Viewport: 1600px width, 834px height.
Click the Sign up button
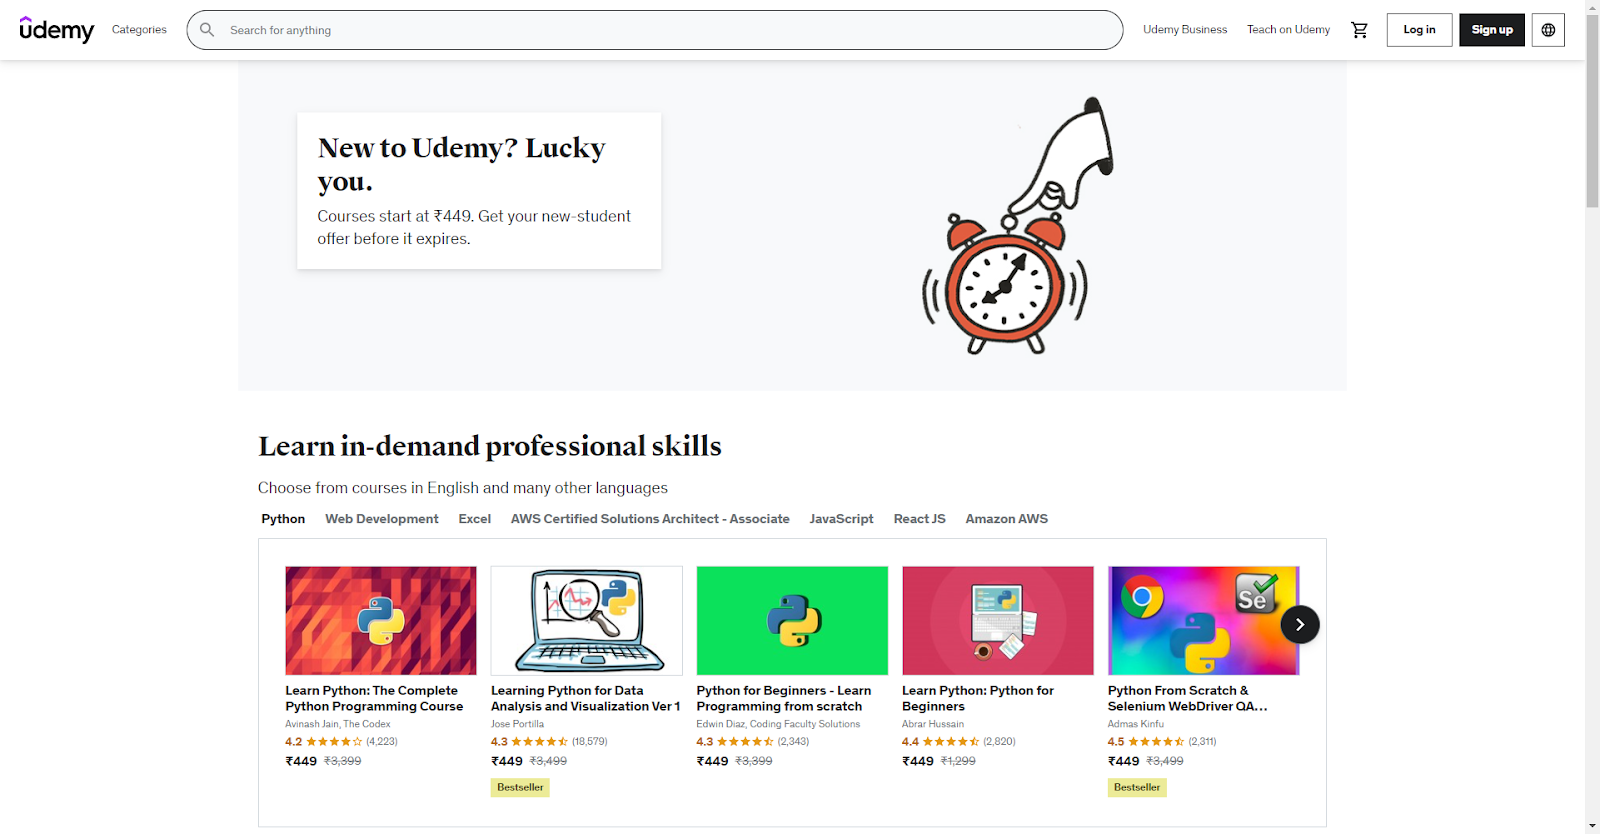click(1492, 30)
